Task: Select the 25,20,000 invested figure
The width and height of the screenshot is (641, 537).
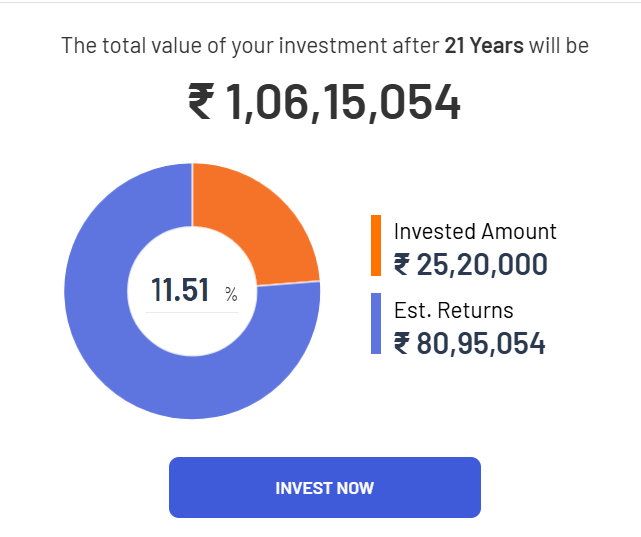Action: (482, 265)
